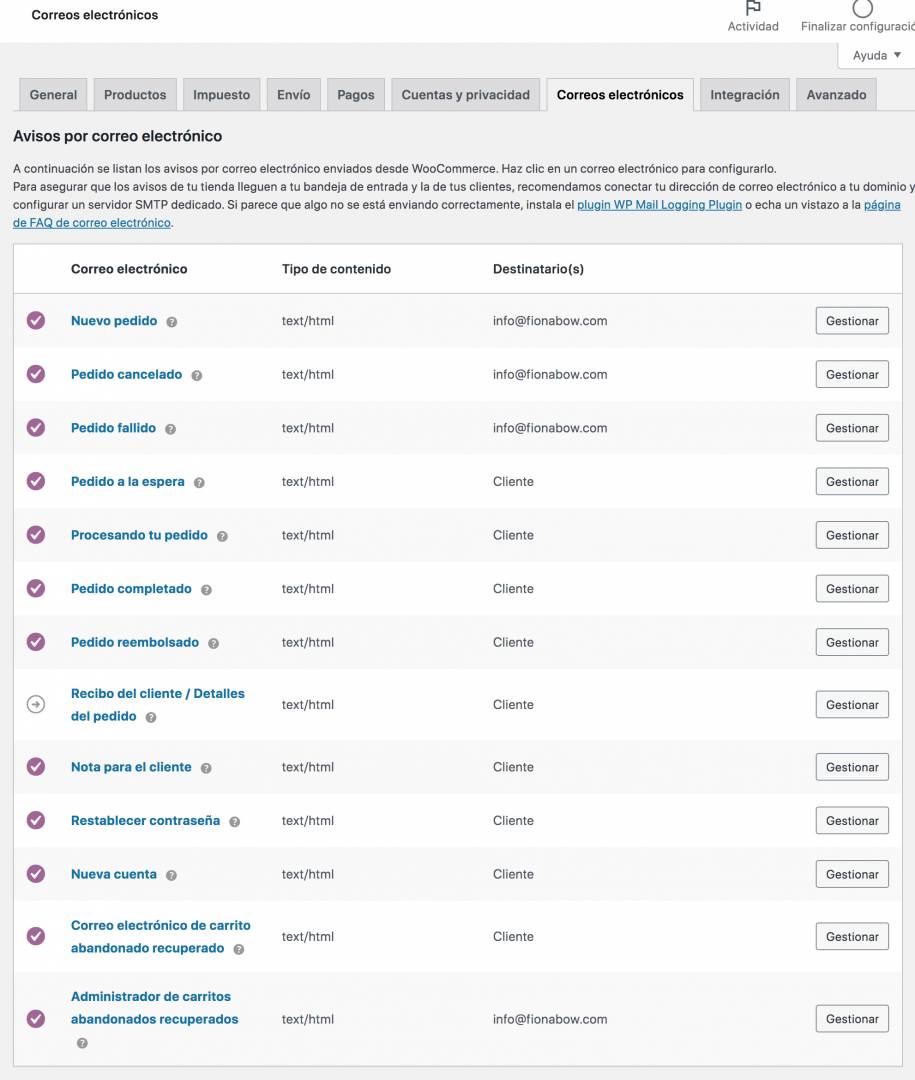Toggle enabled status of Nota para el cliente
915x1080 pixels.
(36, 767)
